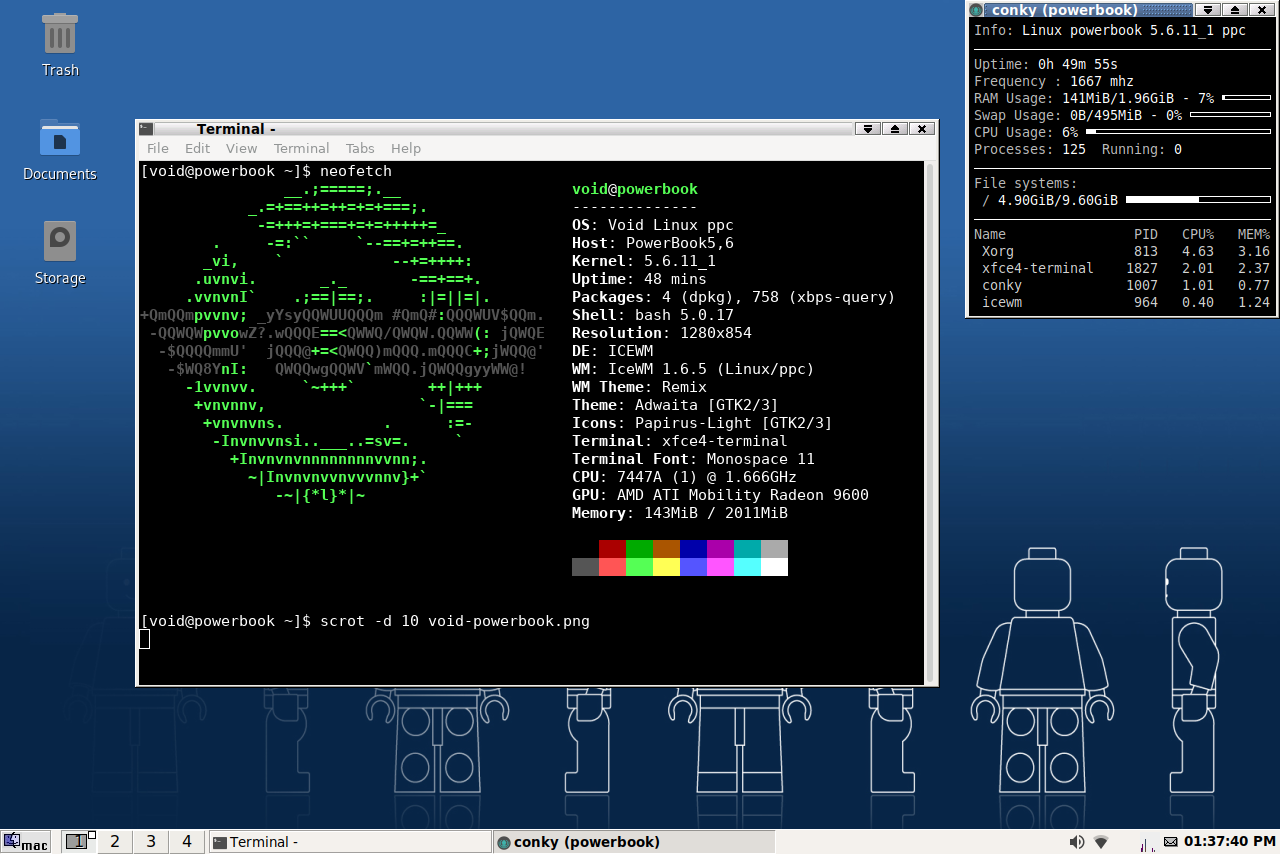
Task: Click the icewm process row in conky
Action: 1122,302
